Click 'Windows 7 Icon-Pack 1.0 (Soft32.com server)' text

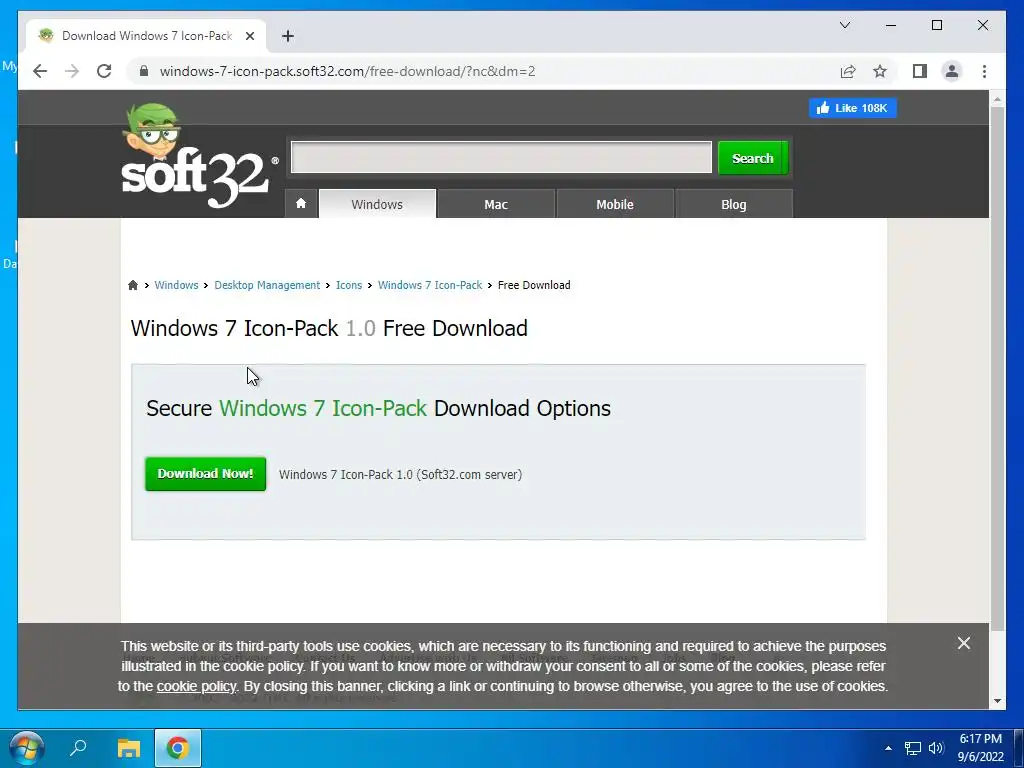click(x=400, y=475)
